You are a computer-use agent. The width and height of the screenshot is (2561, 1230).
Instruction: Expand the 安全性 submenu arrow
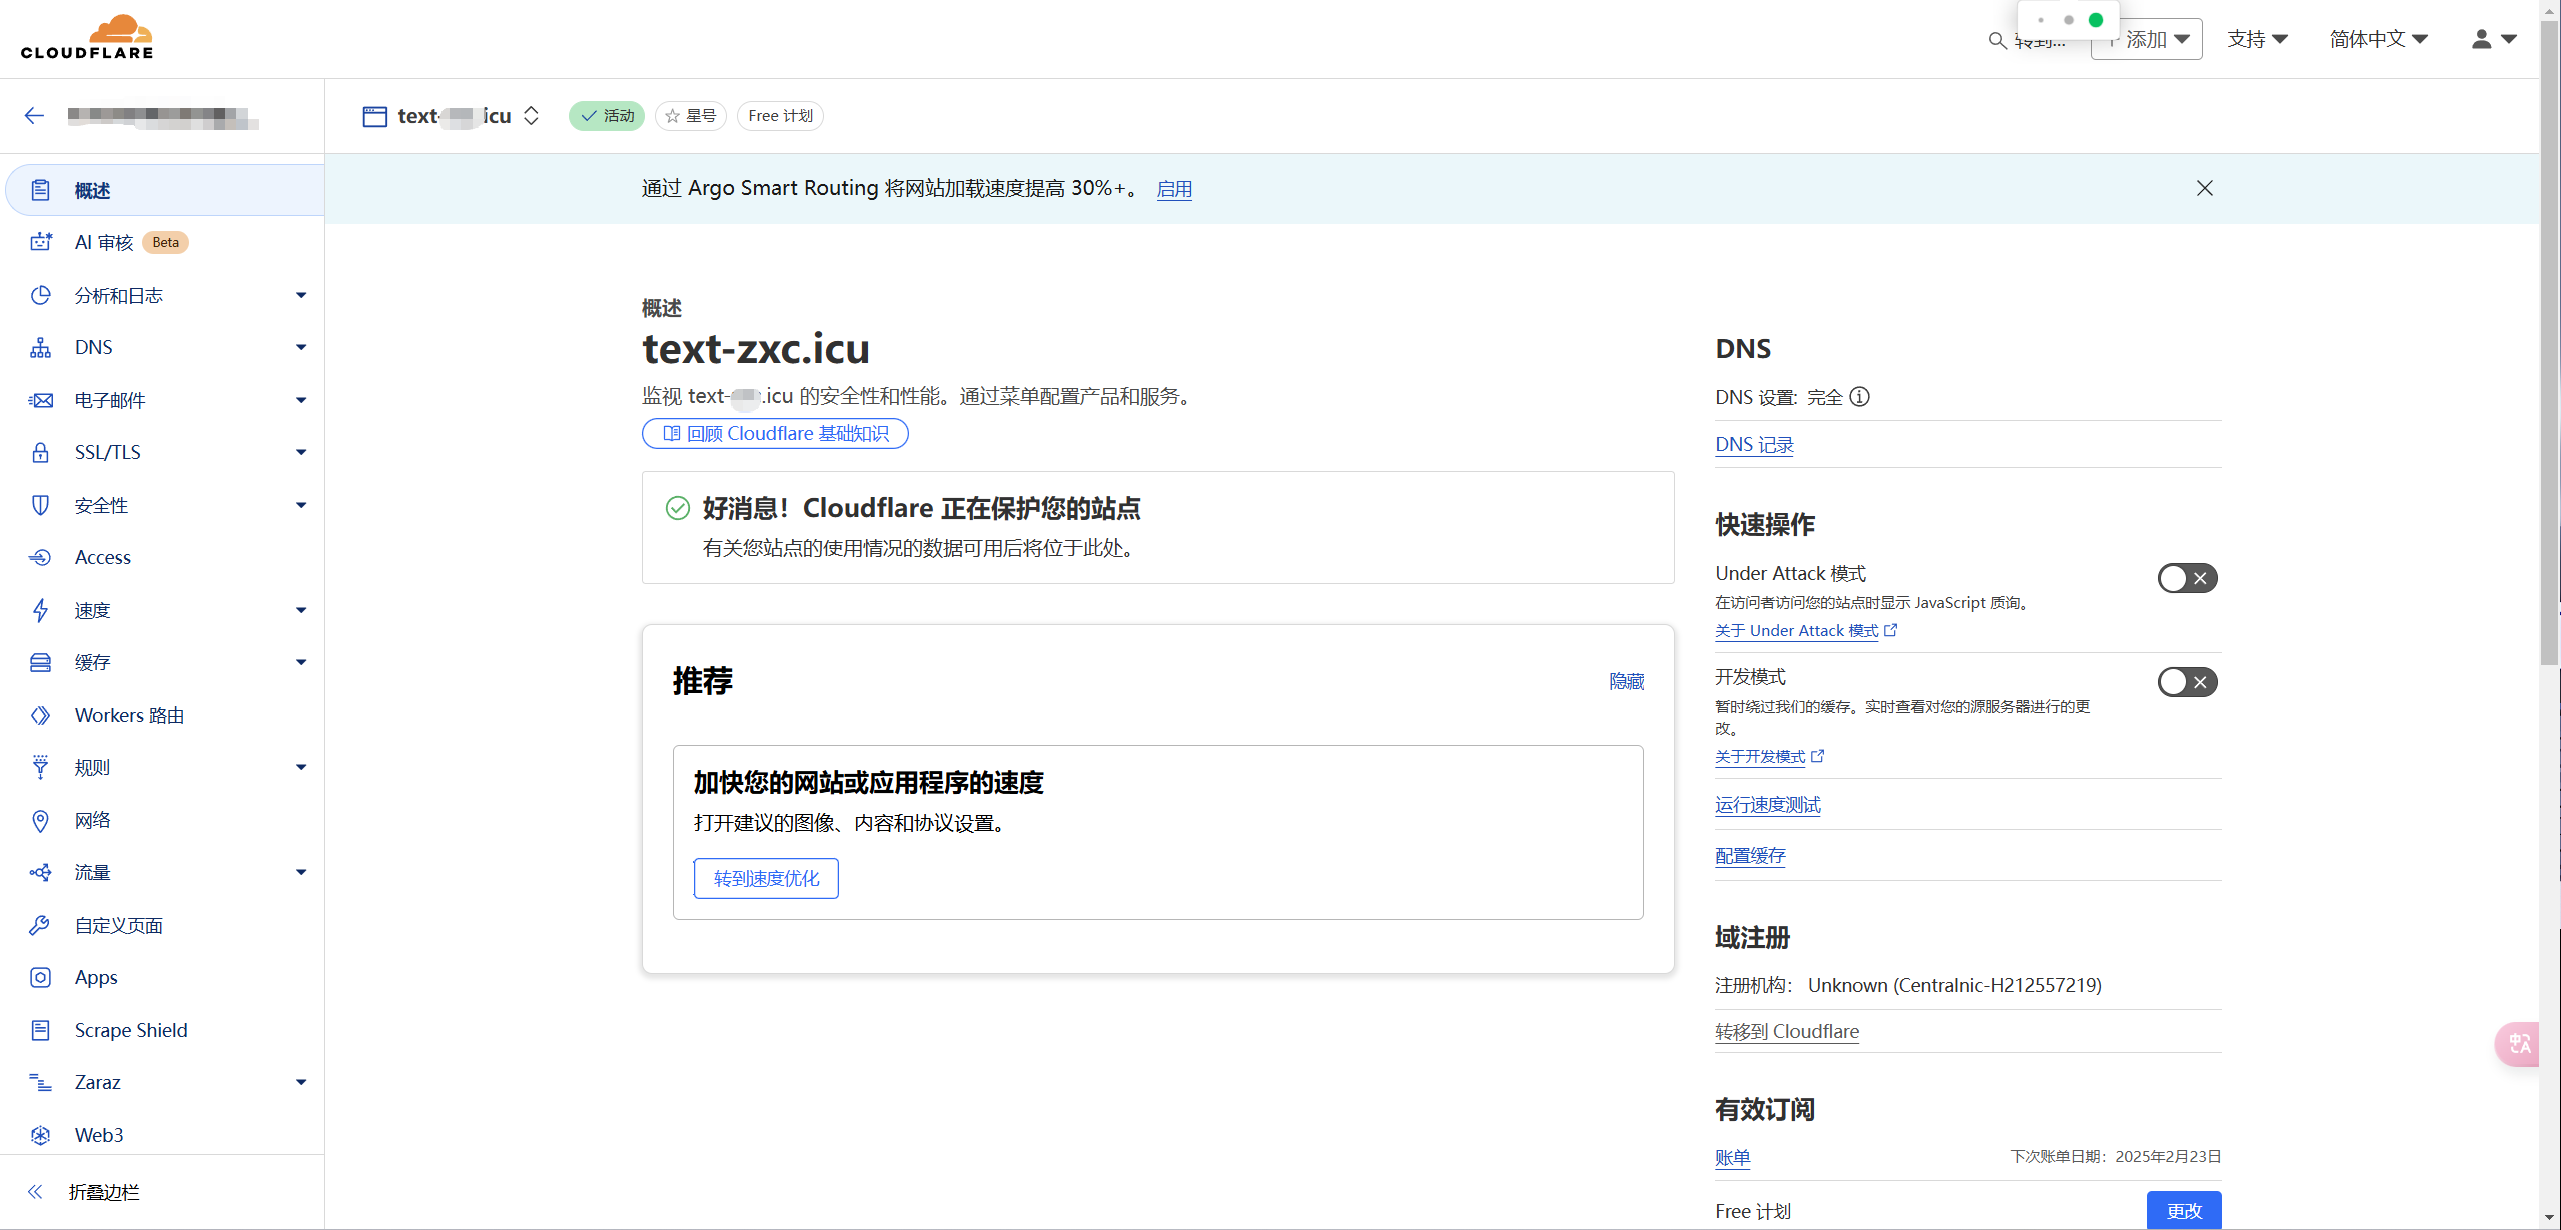(300, 505)
